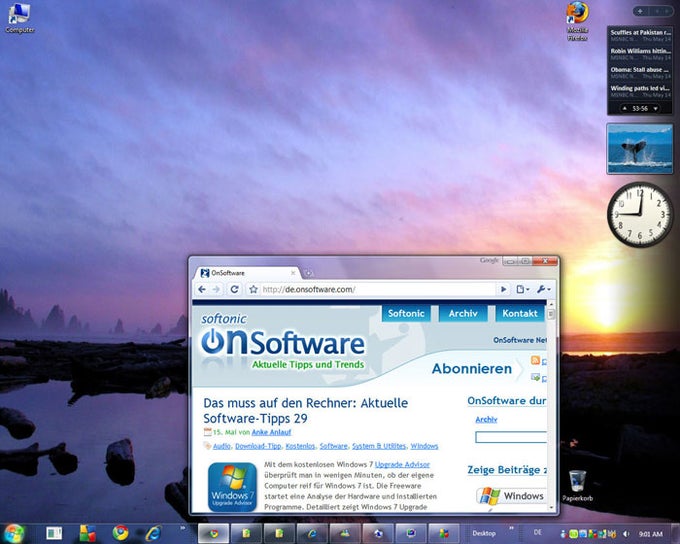The image size is (680, 544).
Task: Show previous headlines with feed gadget up arrow
Action: click(624, 108)
